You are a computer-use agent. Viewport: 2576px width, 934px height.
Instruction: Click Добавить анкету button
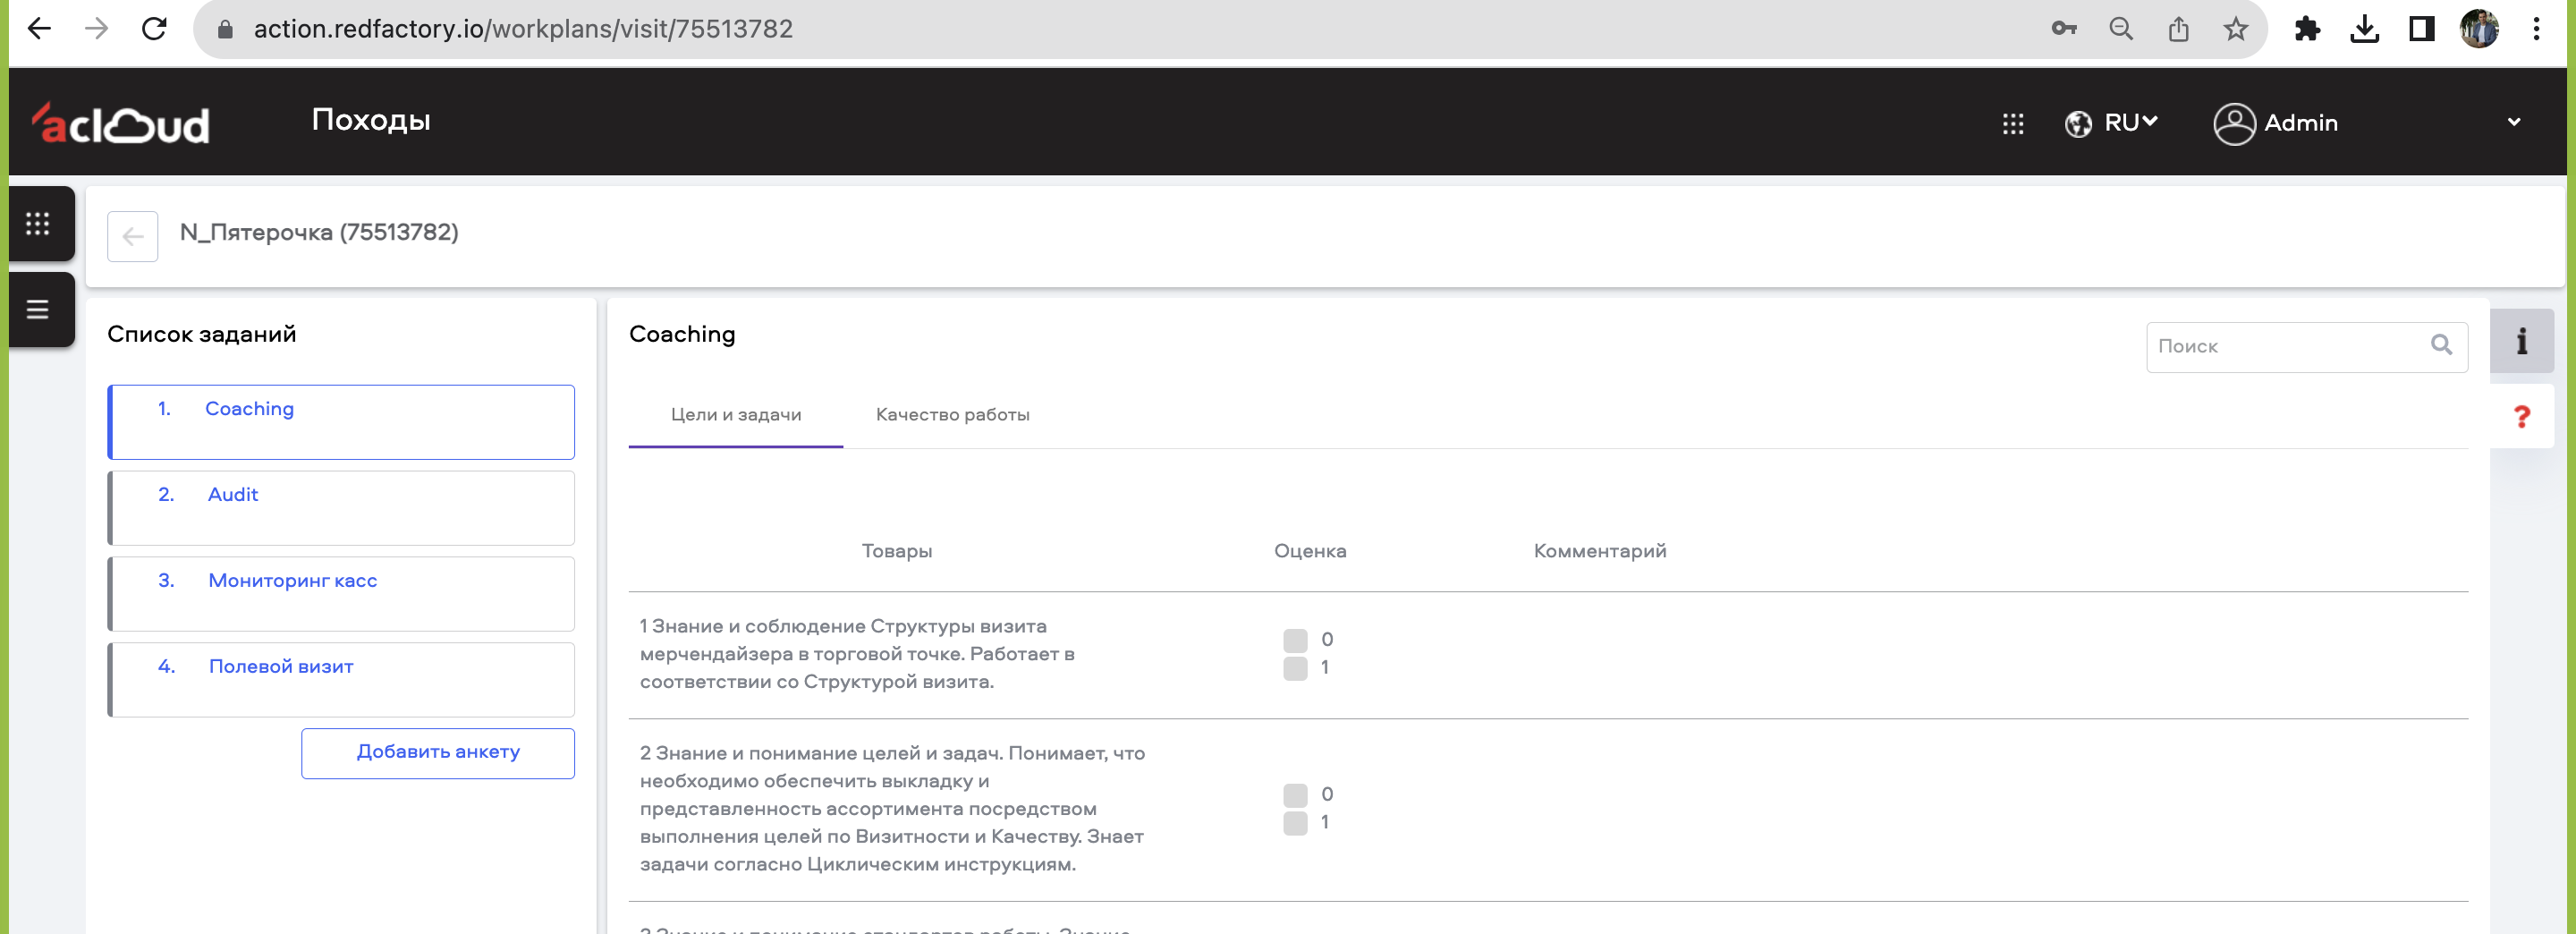438,752
